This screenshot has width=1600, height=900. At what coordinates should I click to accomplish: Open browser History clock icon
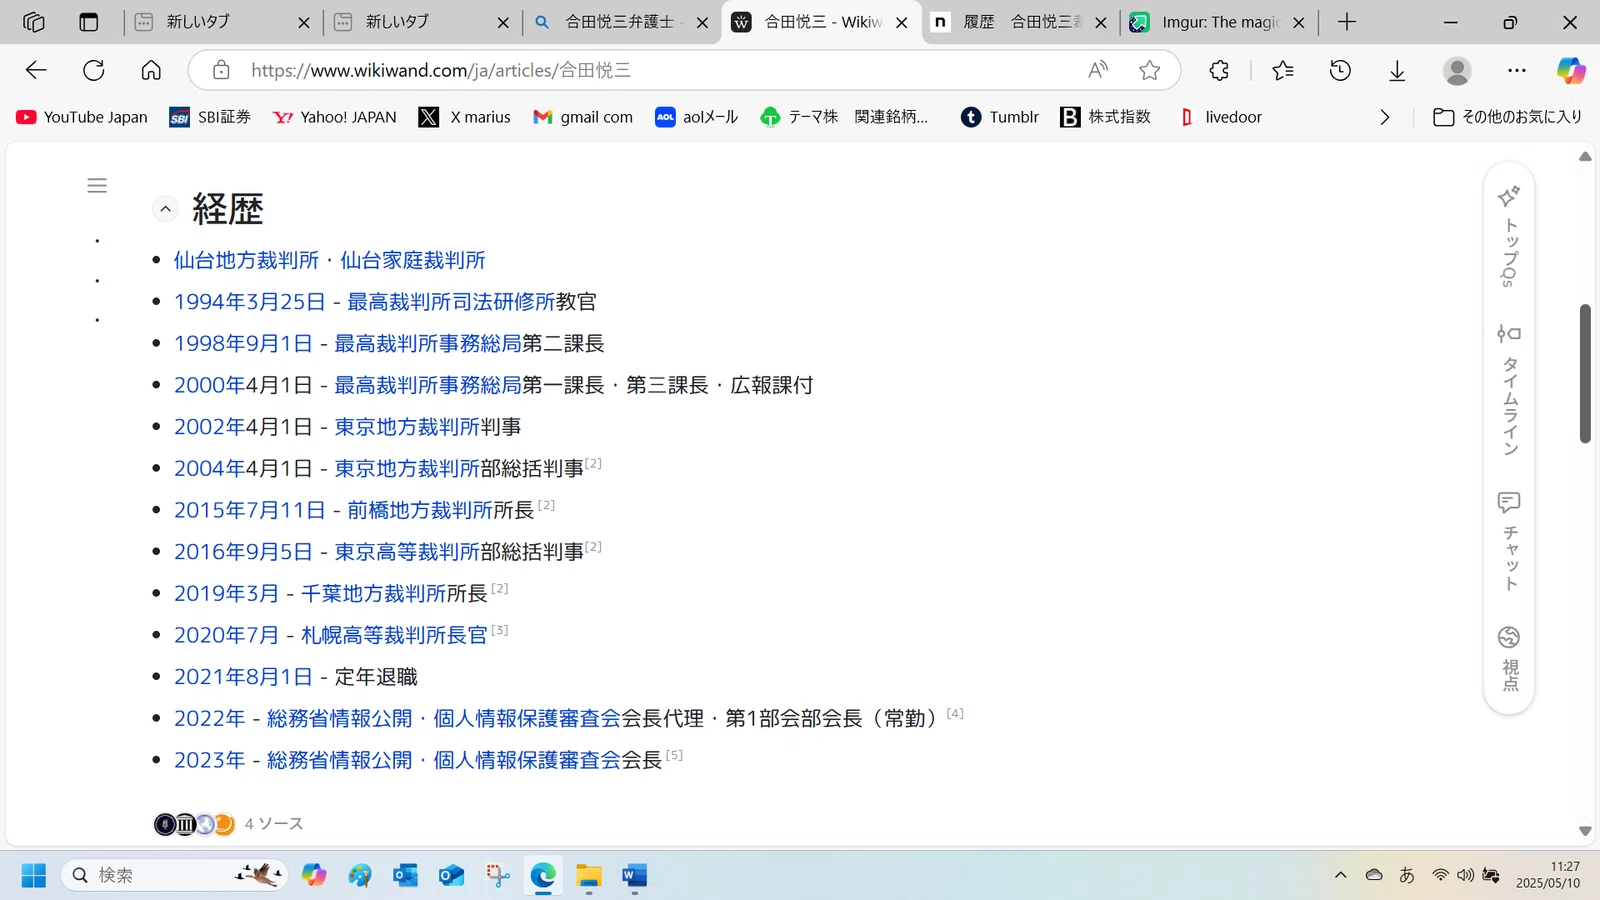click(1340, 70)
